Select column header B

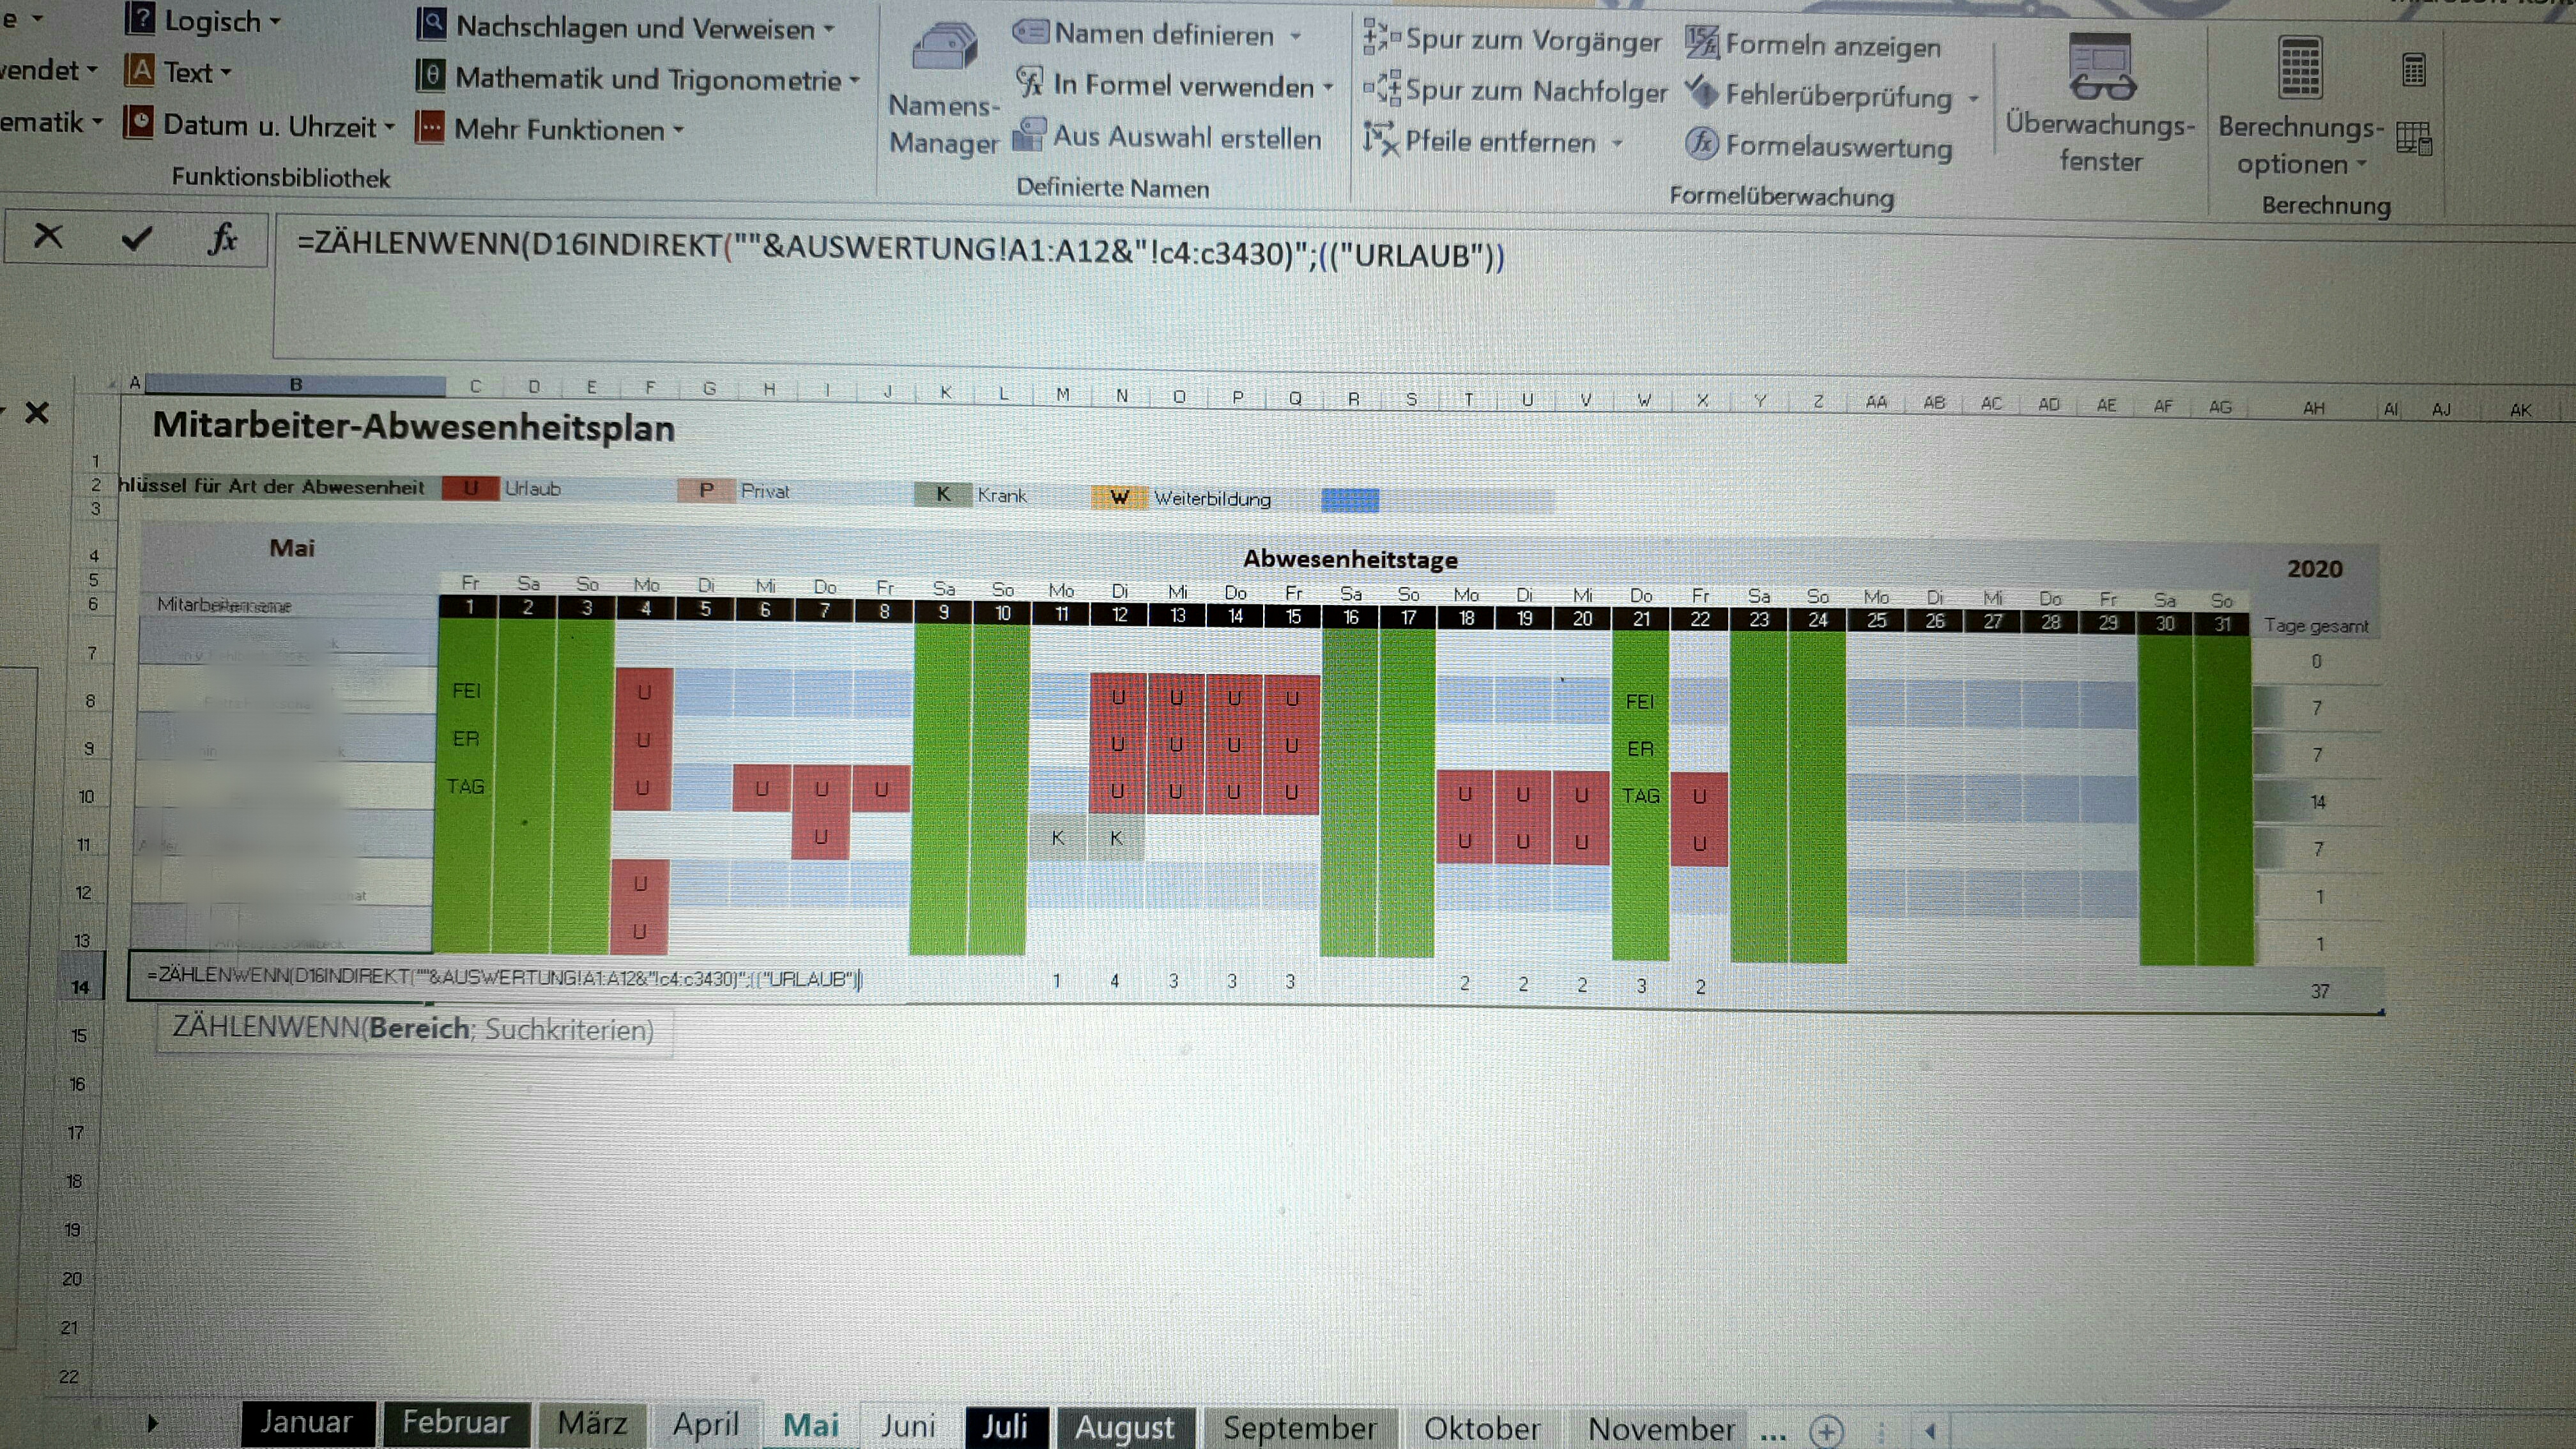pyautogui.click(x=296, y=384)
